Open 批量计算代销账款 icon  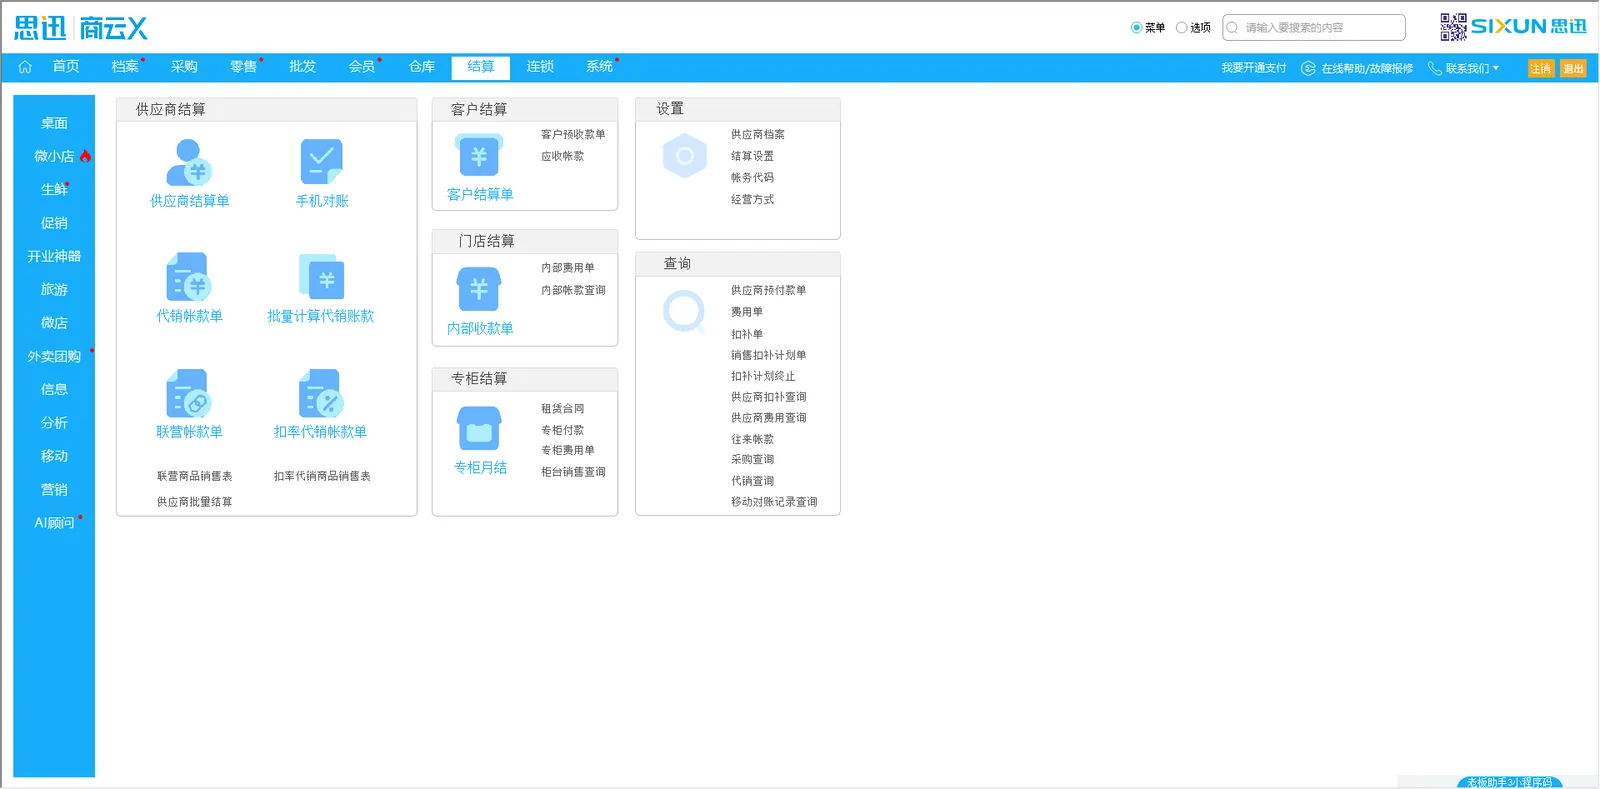point(321,277)
